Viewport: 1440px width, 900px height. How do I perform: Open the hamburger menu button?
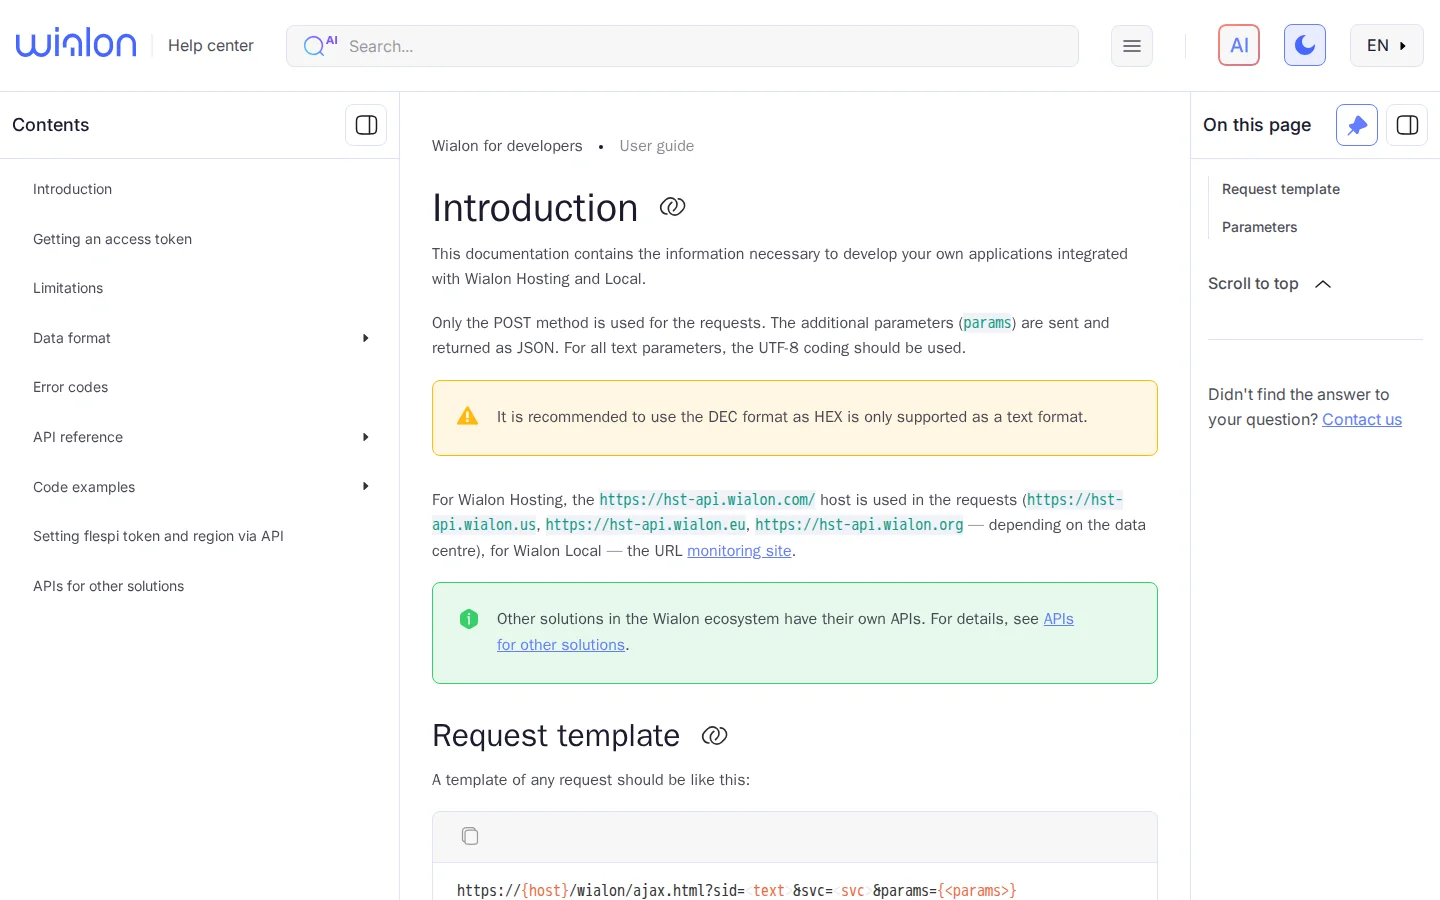point(1132,46)
